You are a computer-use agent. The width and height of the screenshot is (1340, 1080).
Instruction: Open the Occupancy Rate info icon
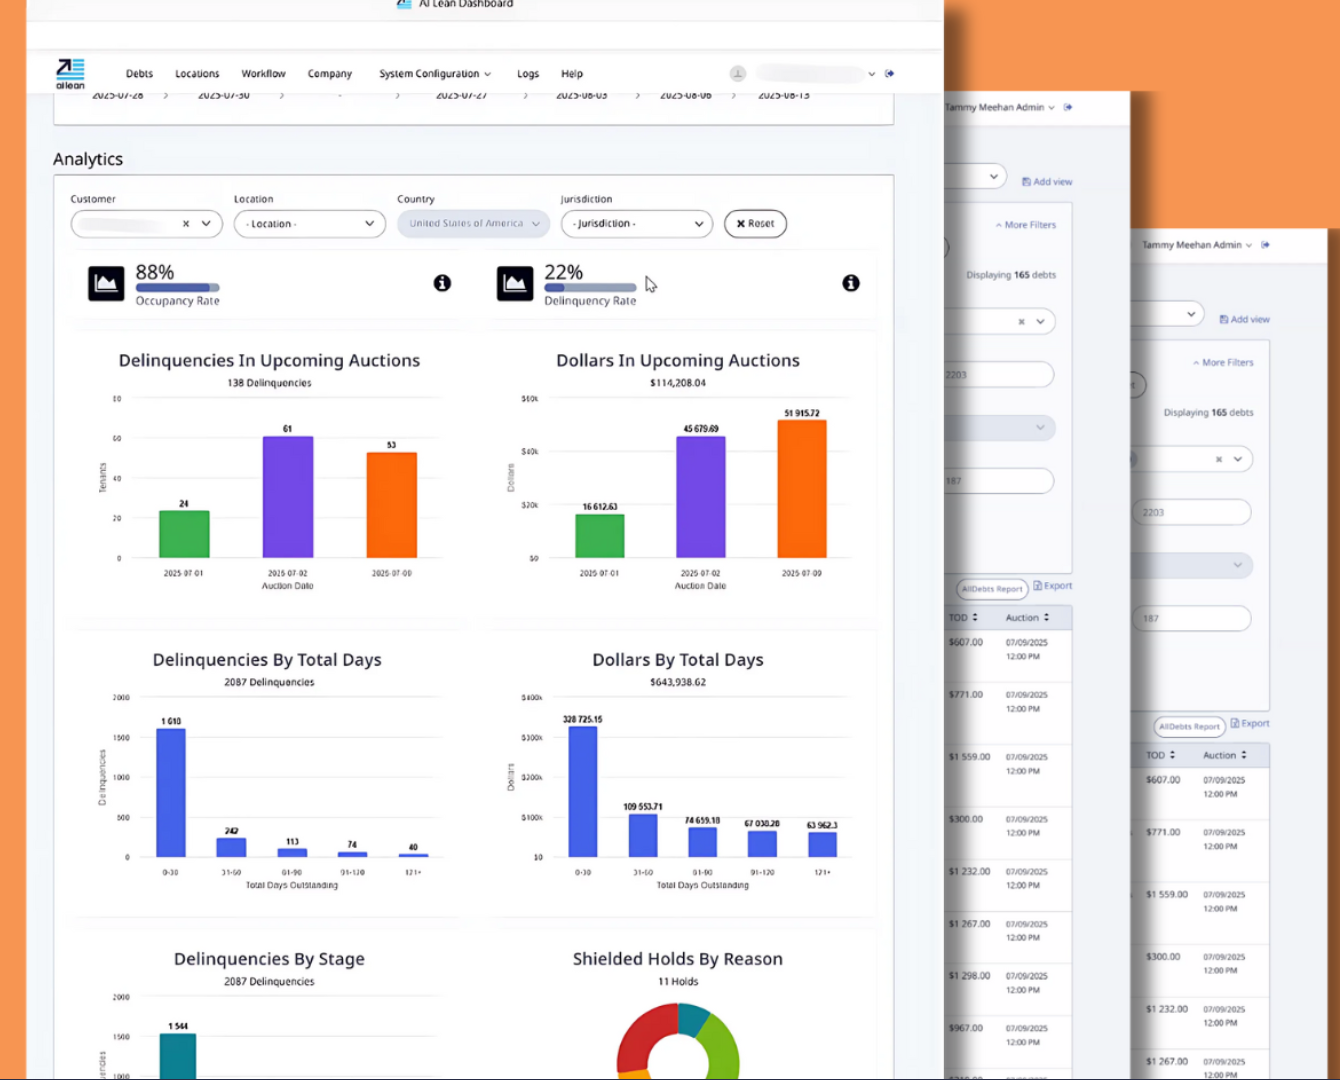coord(442,283)
